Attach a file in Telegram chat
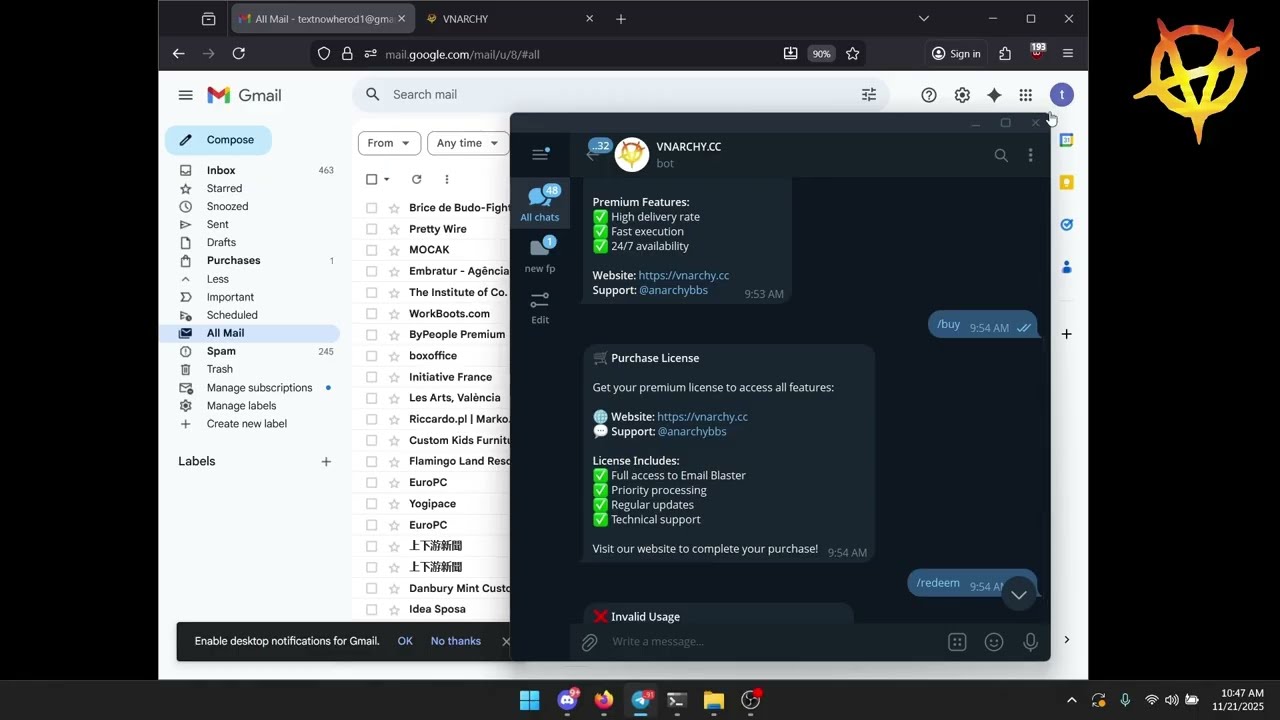Screen dimensions: 1280x720 tap(590, 642)
